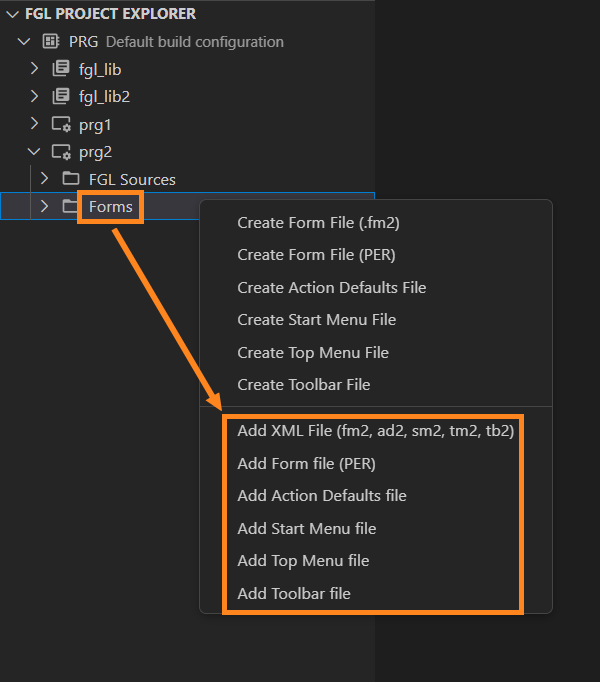Expand the FGL Sources folder
This screenshot has width=600, height=682.
point(44,179)
